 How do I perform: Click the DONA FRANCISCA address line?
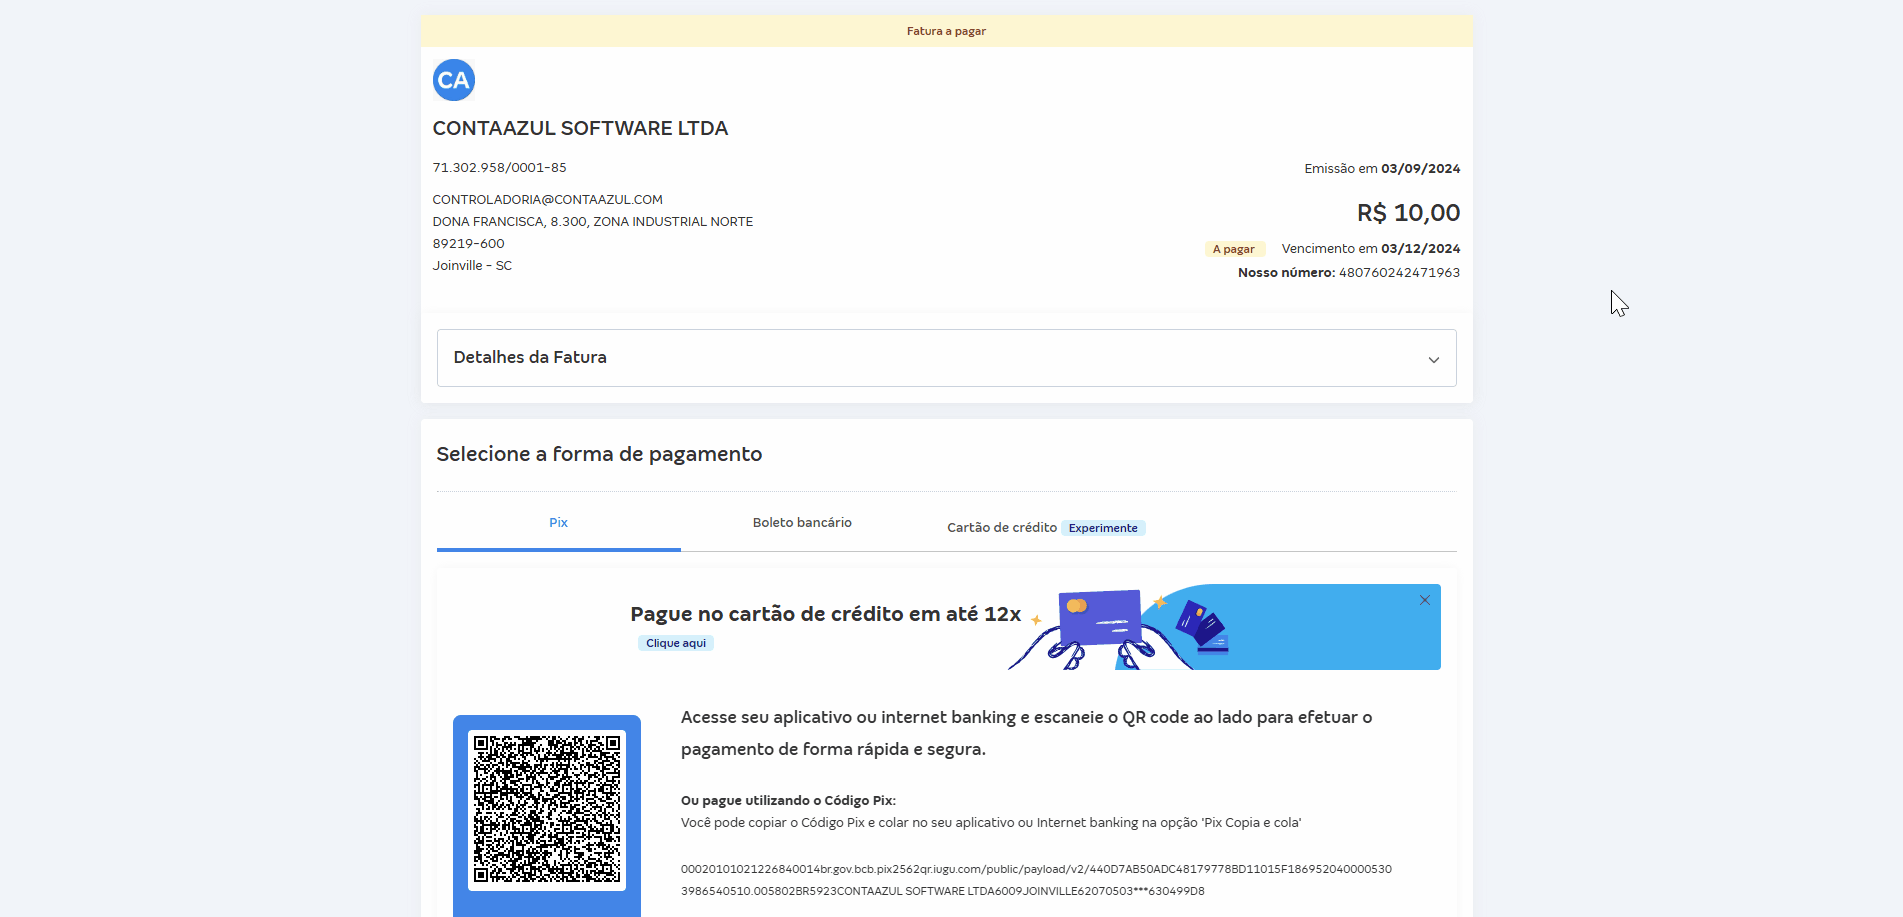592,222
